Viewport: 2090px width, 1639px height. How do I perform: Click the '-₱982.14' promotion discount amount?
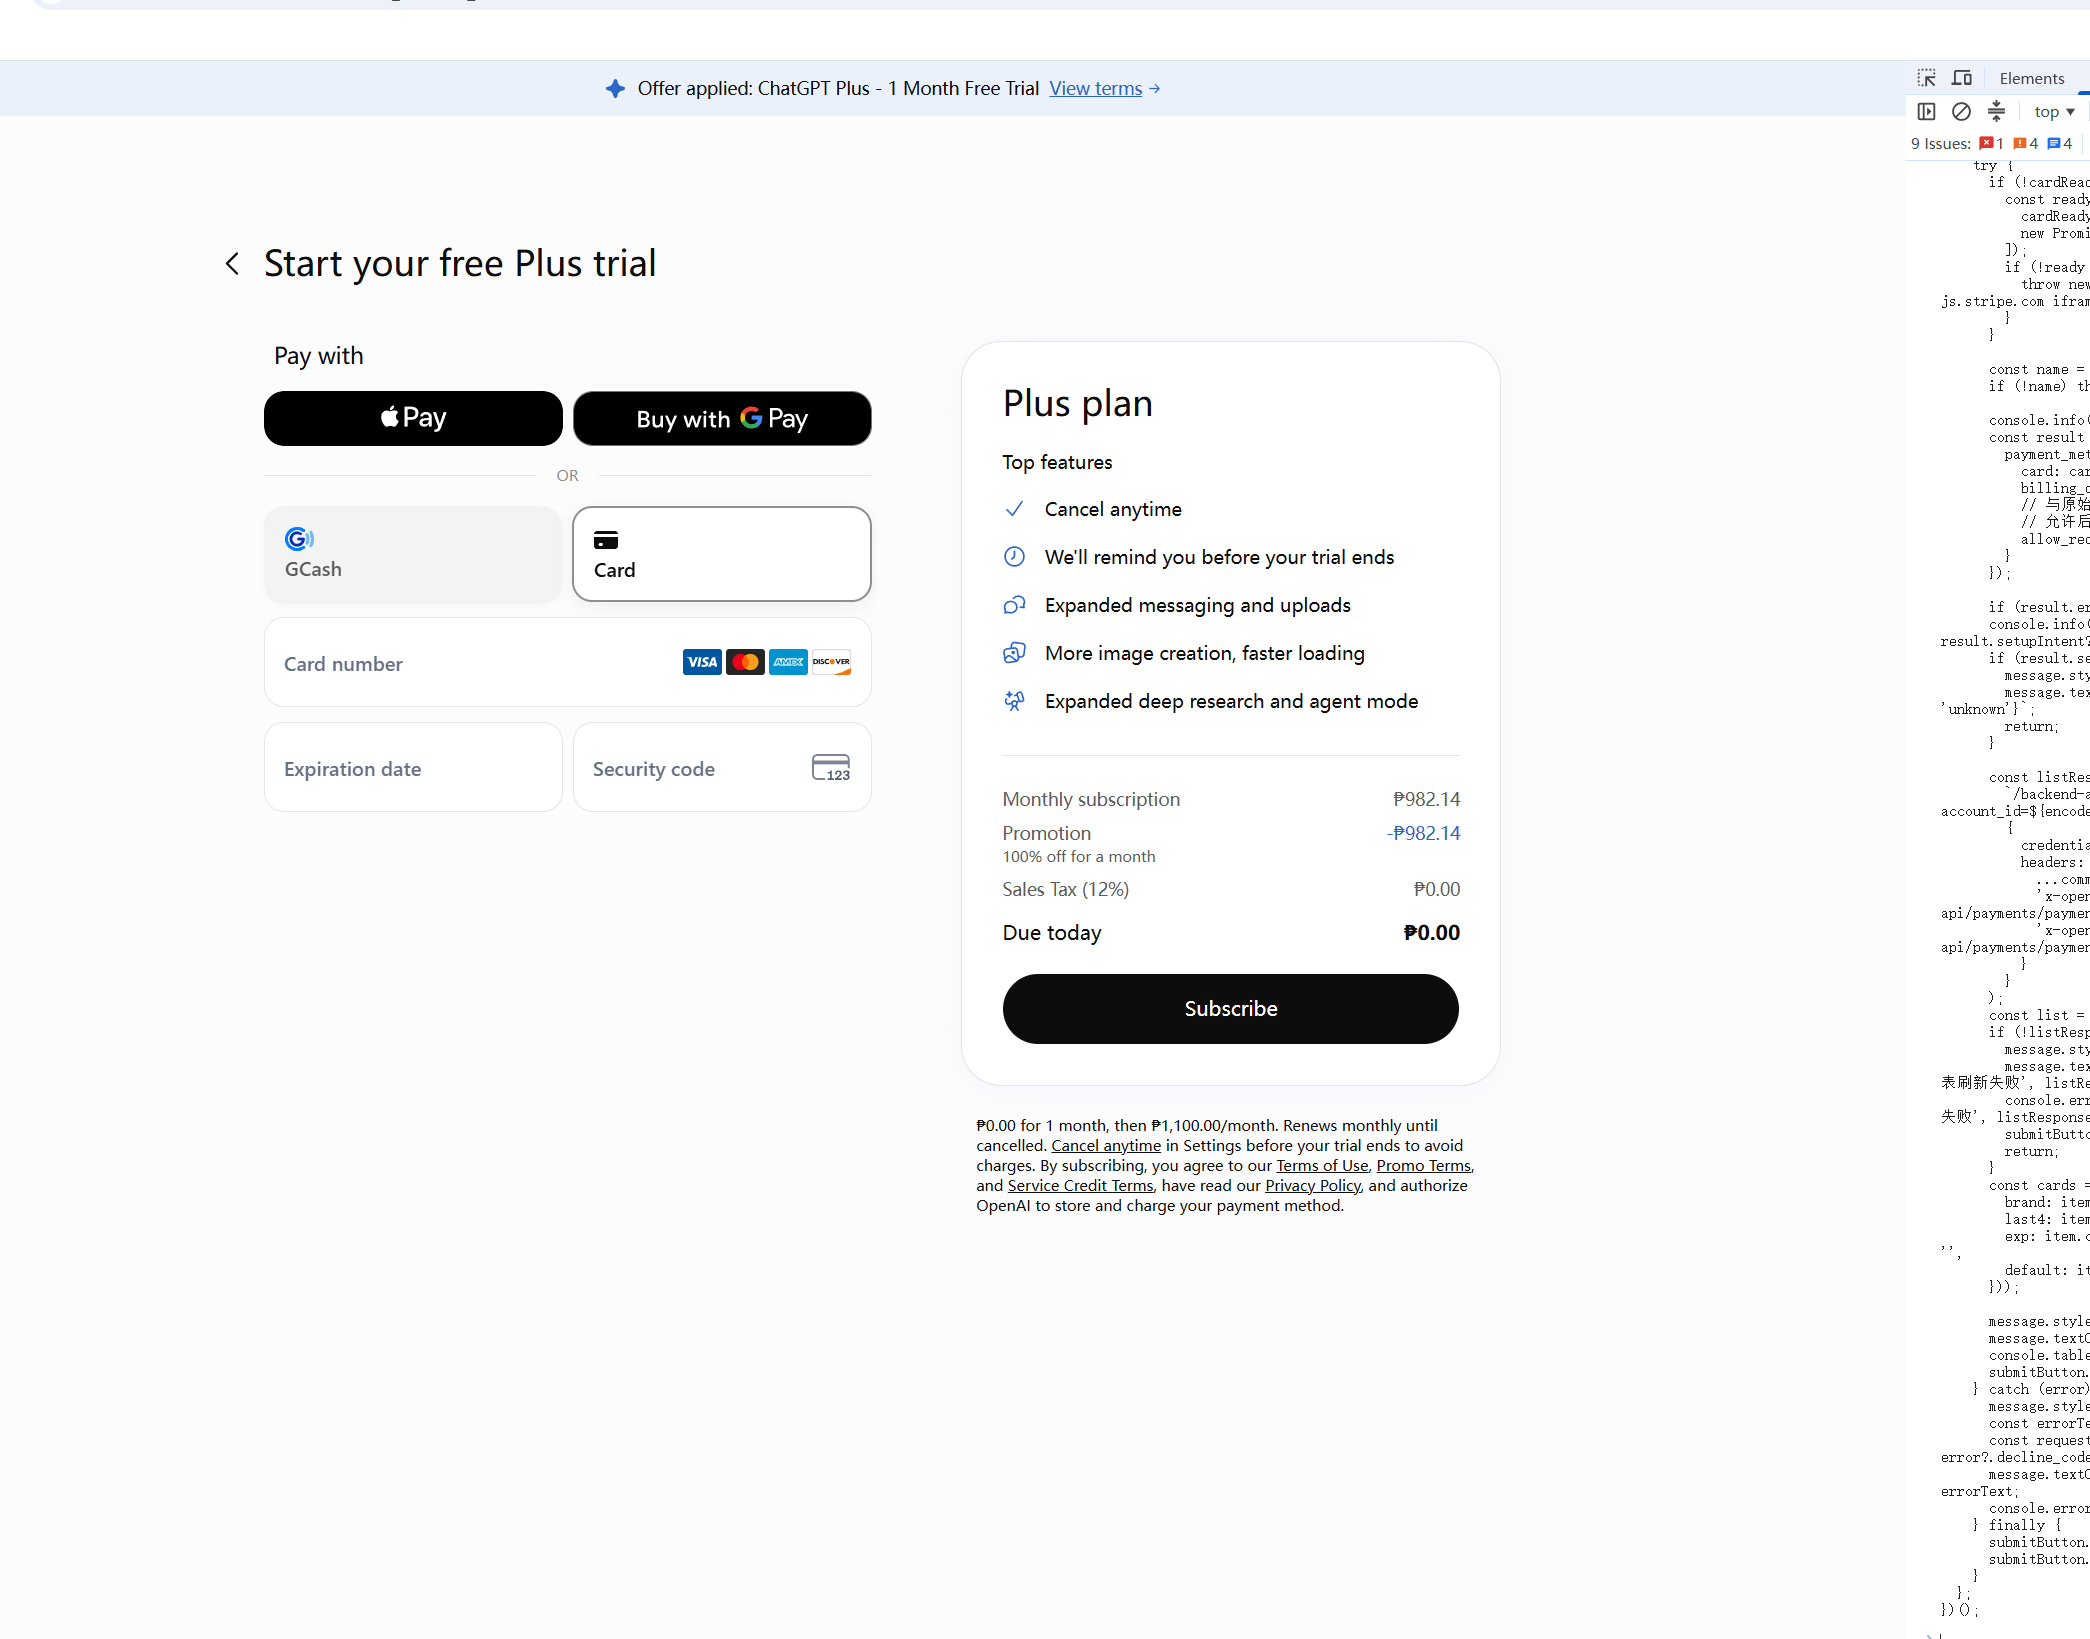coord(1424,833)
